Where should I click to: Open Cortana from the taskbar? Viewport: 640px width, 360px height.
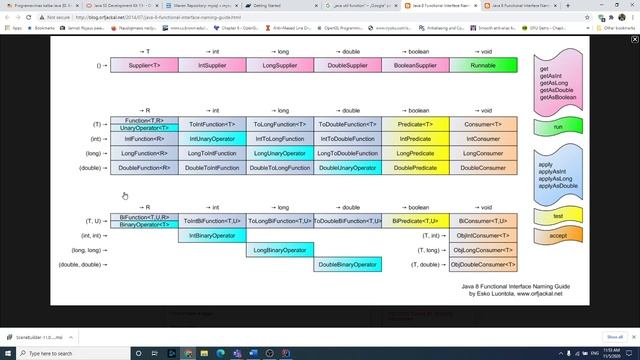pyautogui.click(x=139, y=353)
